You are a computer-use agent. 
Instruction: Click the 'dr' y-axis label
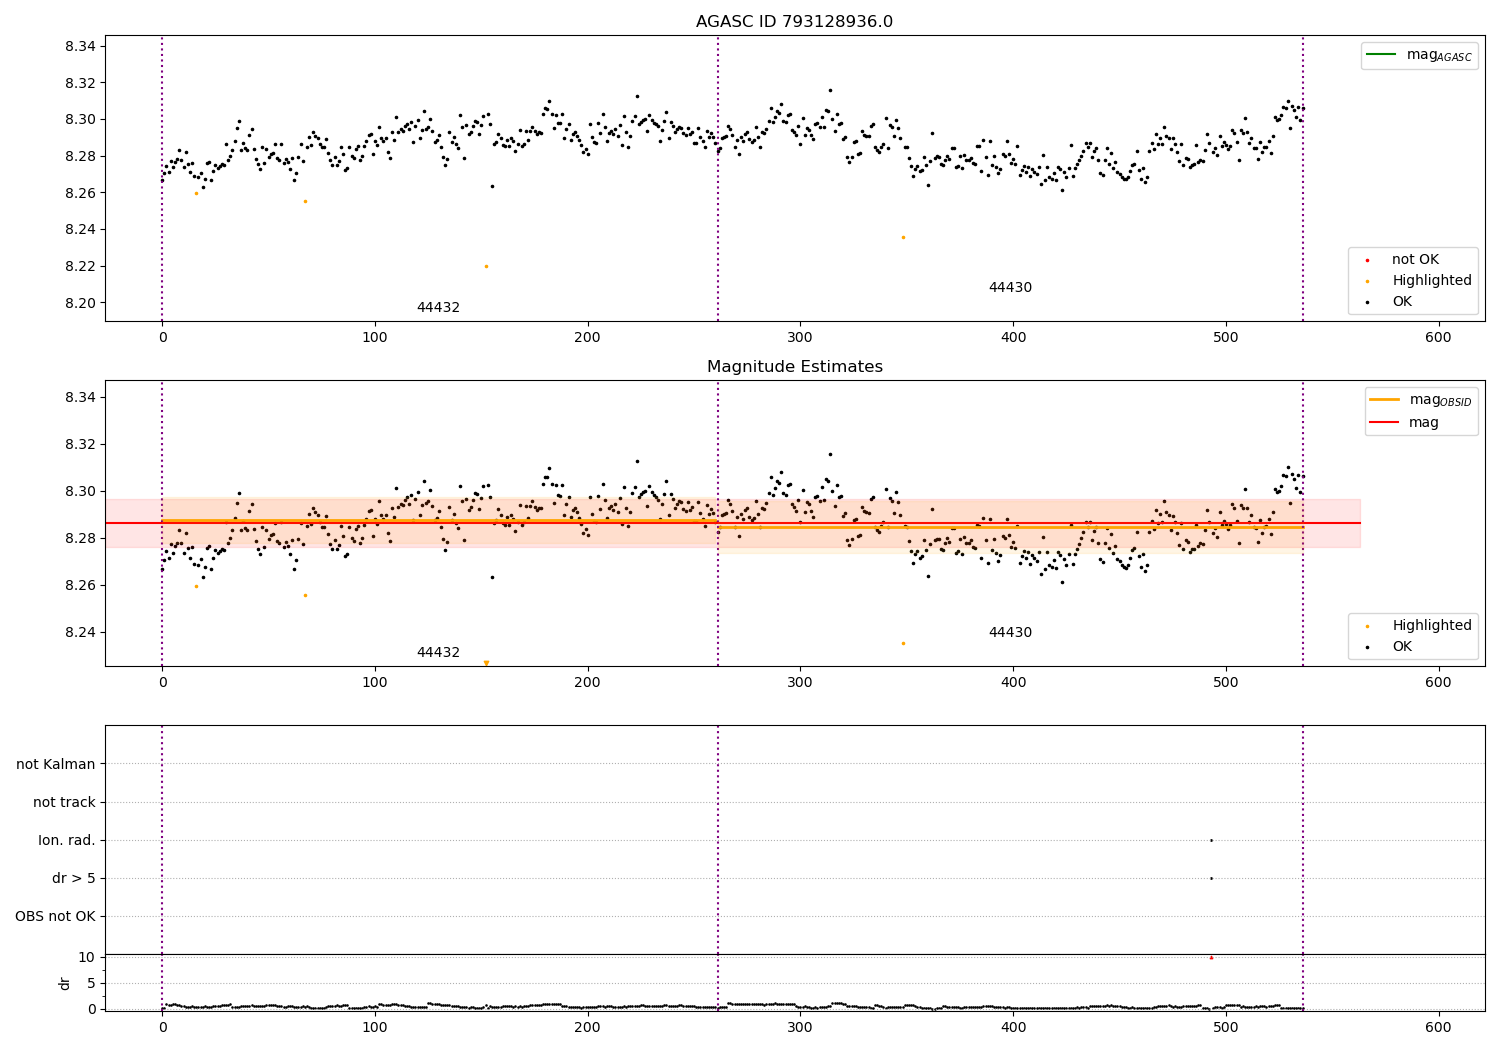click(65, 983)
